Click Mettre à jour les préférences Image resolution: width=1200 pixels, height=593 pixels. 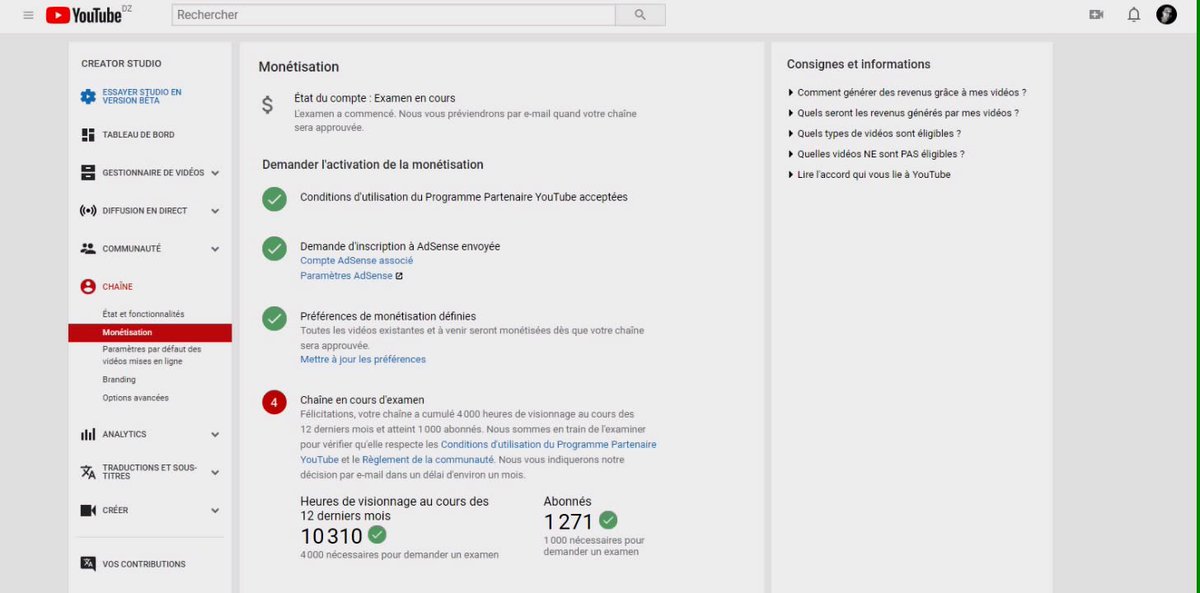tap(363, 359)
